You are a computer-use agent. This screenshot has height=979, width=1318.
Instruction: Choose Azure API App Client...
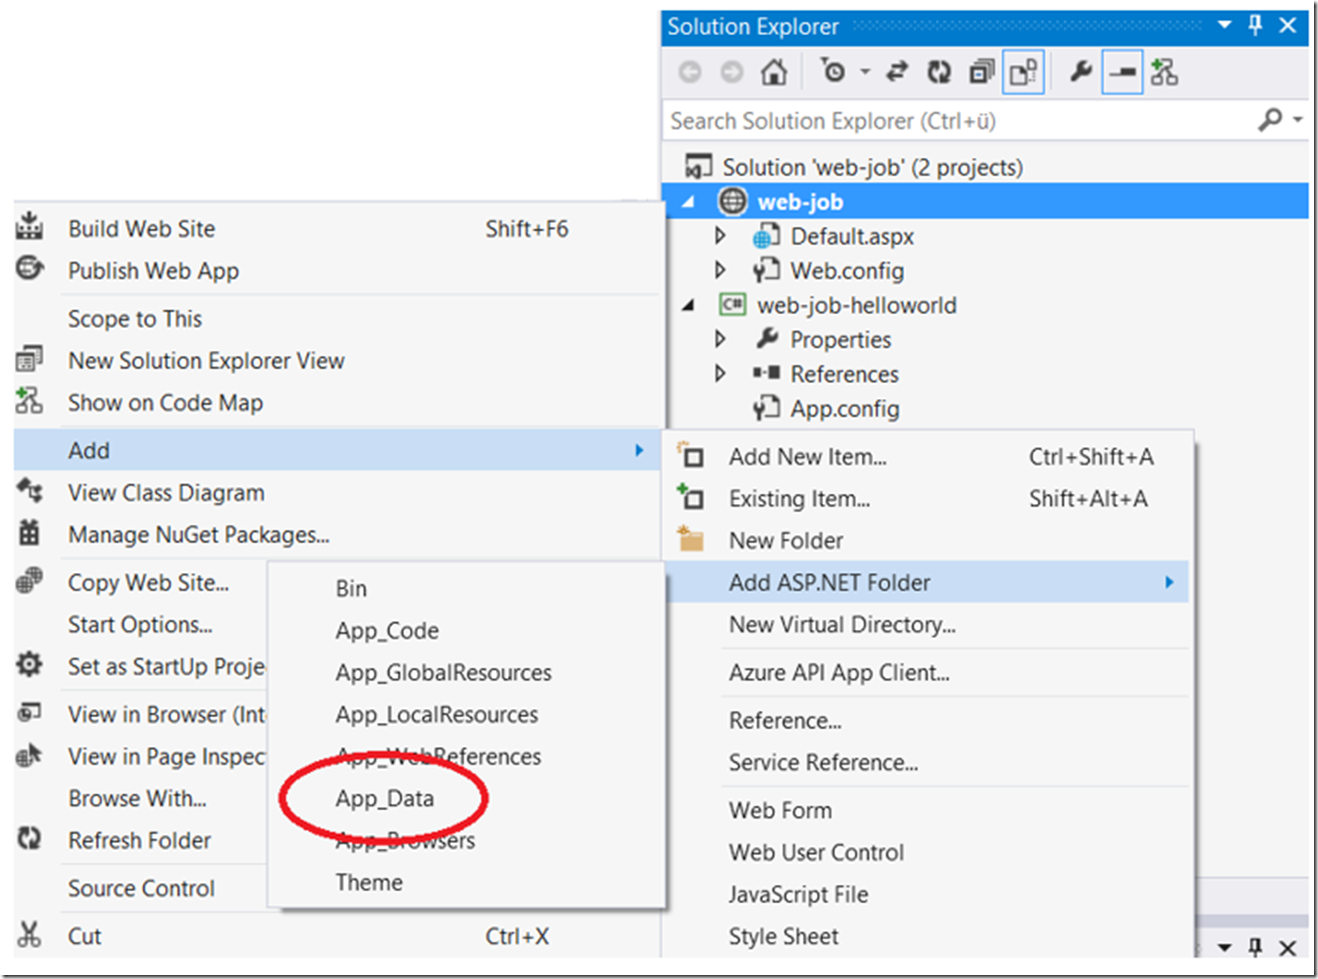[x=928, y=673]
